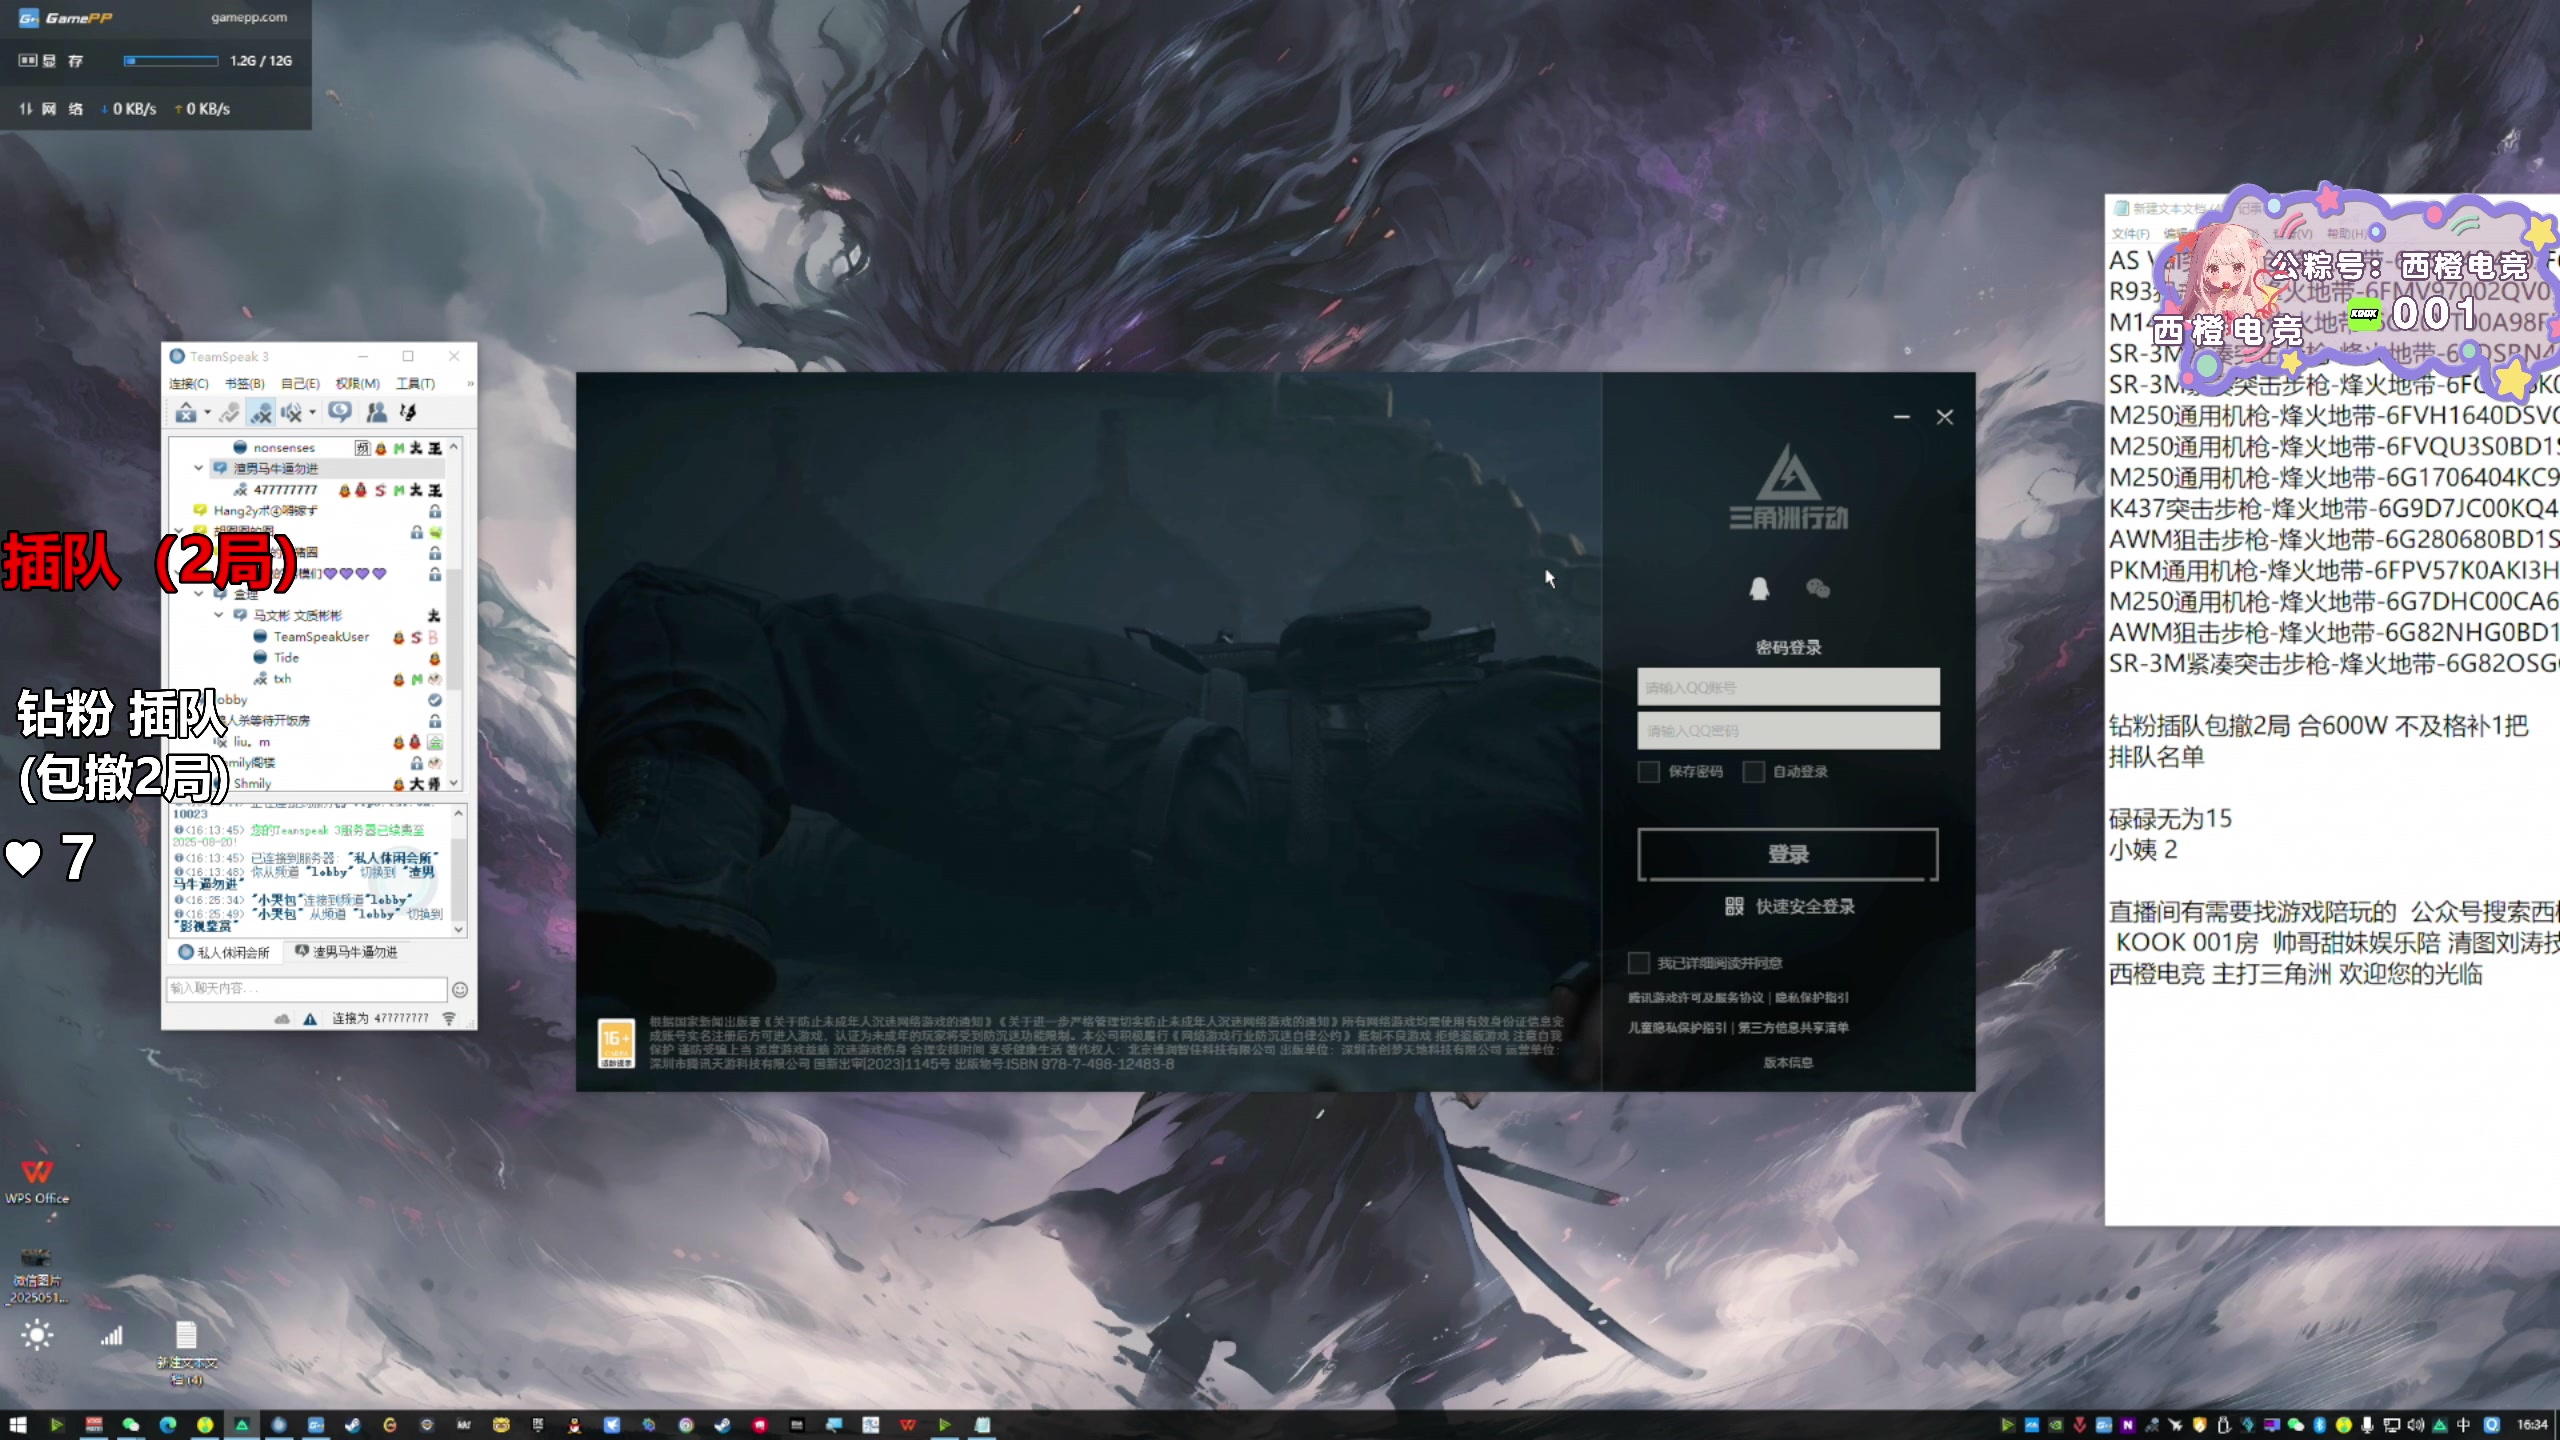Select QQ penguin login method icon
2560x1440 pixels.
(1759, 588)
